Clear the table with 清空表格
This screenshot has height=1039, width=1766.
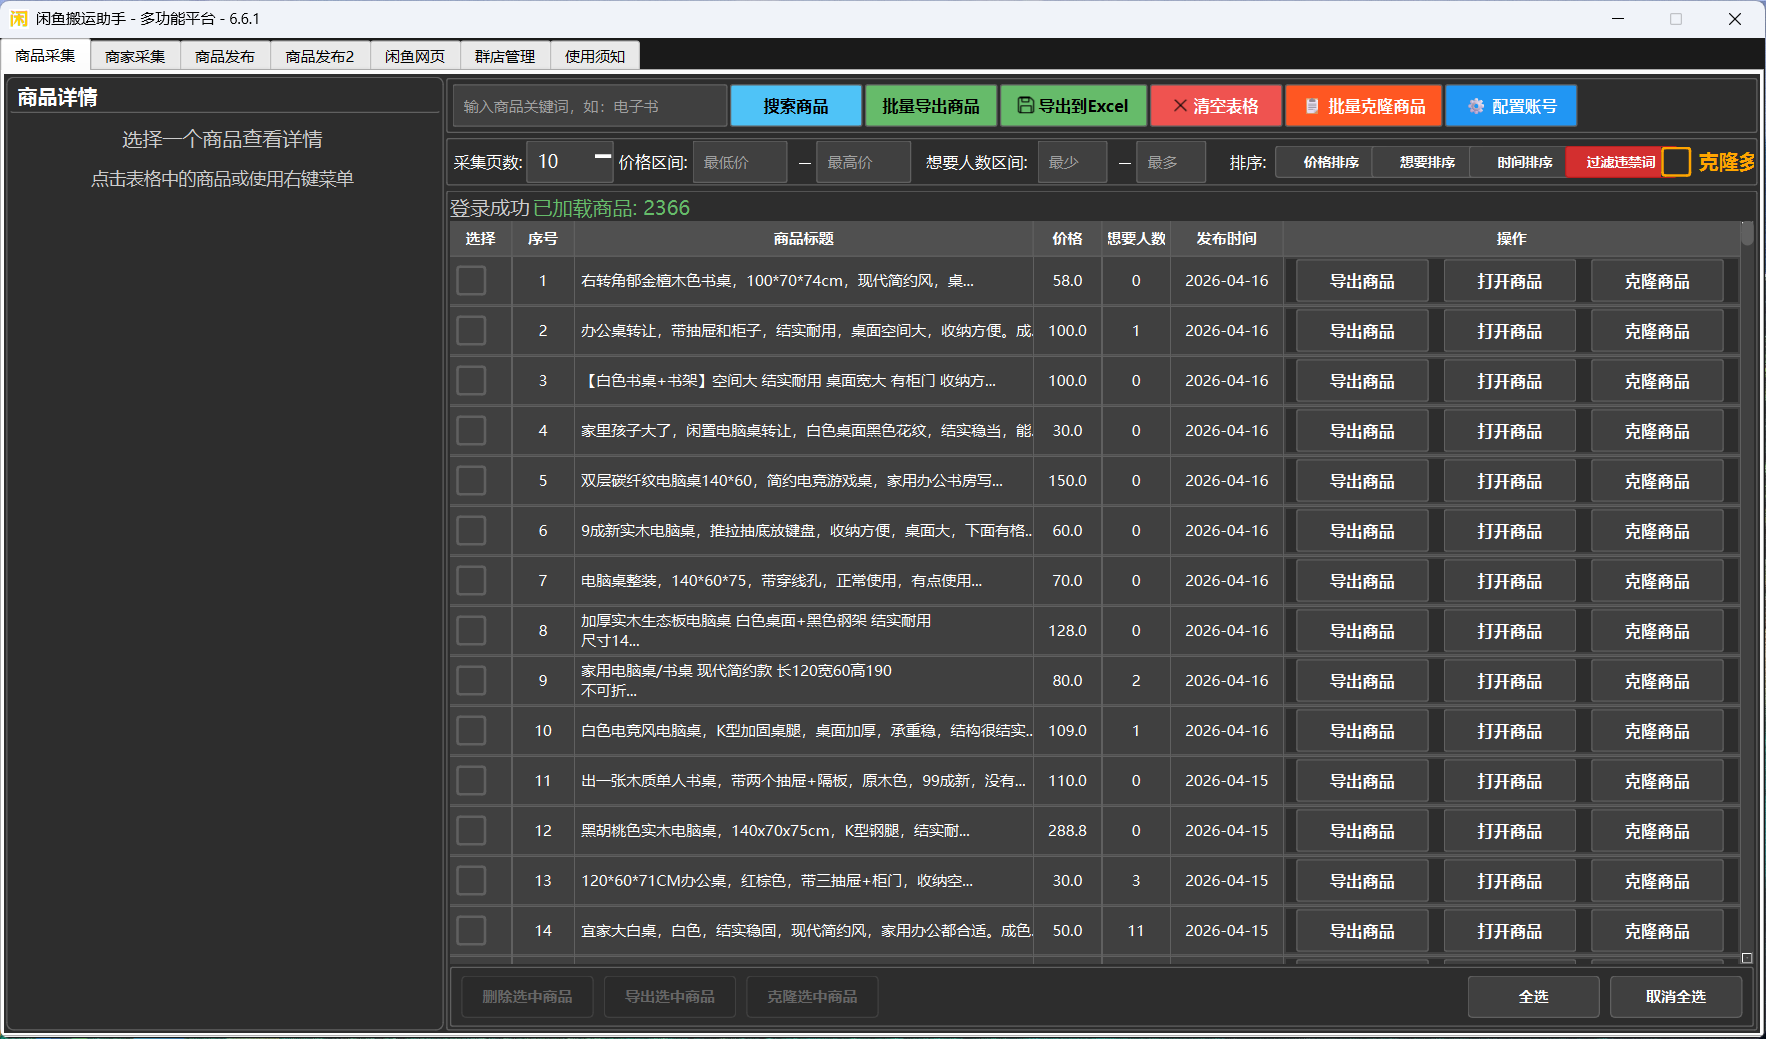click(x=1215, y=106)
